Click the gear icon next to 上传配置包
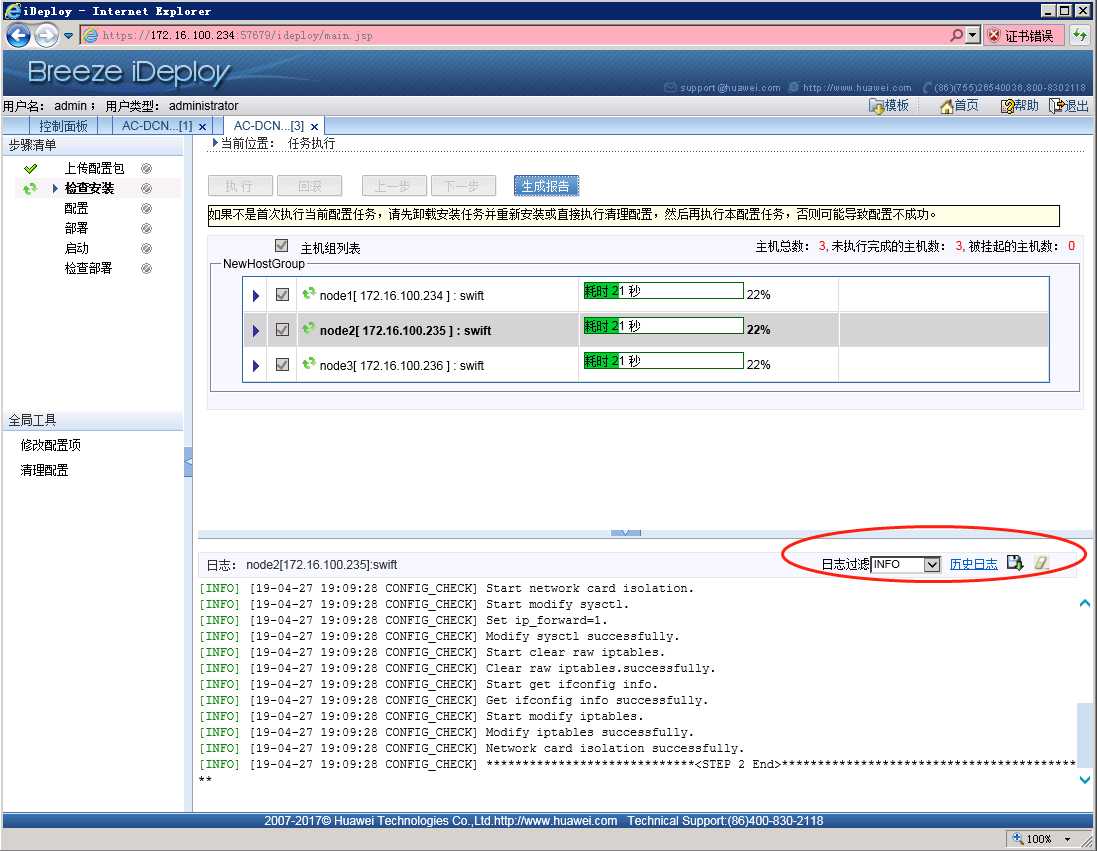 pyautogui.click(x=146, y=169)
